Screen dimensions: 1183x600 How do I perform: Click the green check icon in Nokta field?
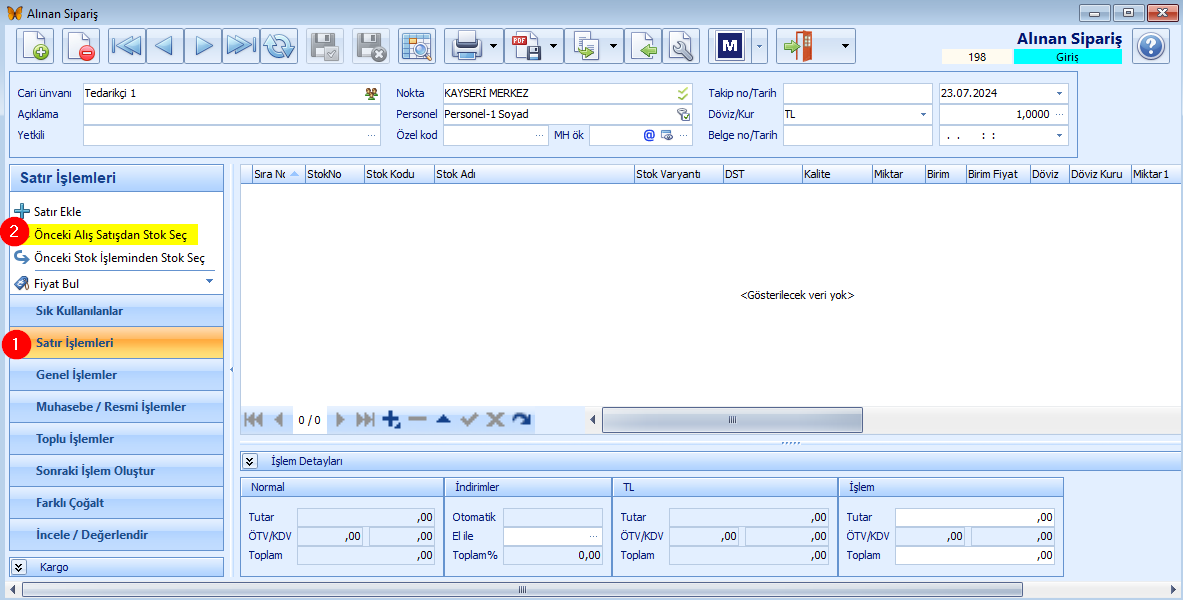click(683, 94)
